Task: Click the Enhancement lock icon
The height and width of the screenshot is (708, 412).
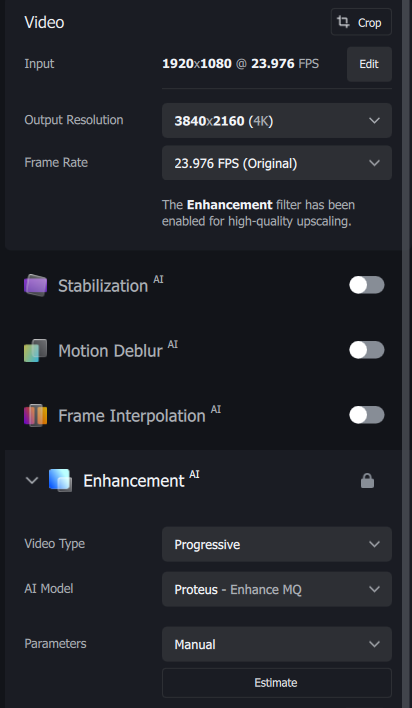Action: pos(367,480)
